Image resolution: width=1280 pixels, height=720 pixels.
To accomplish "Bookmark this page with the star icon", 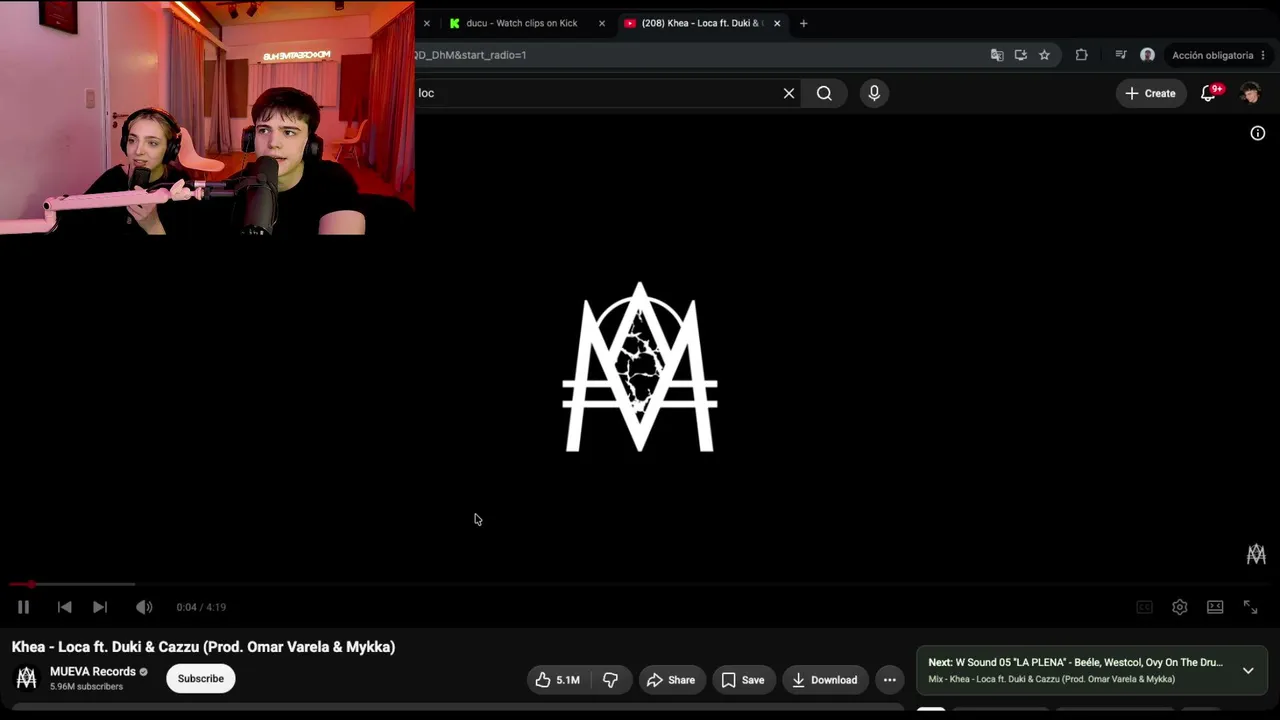I will [1044, 55].
